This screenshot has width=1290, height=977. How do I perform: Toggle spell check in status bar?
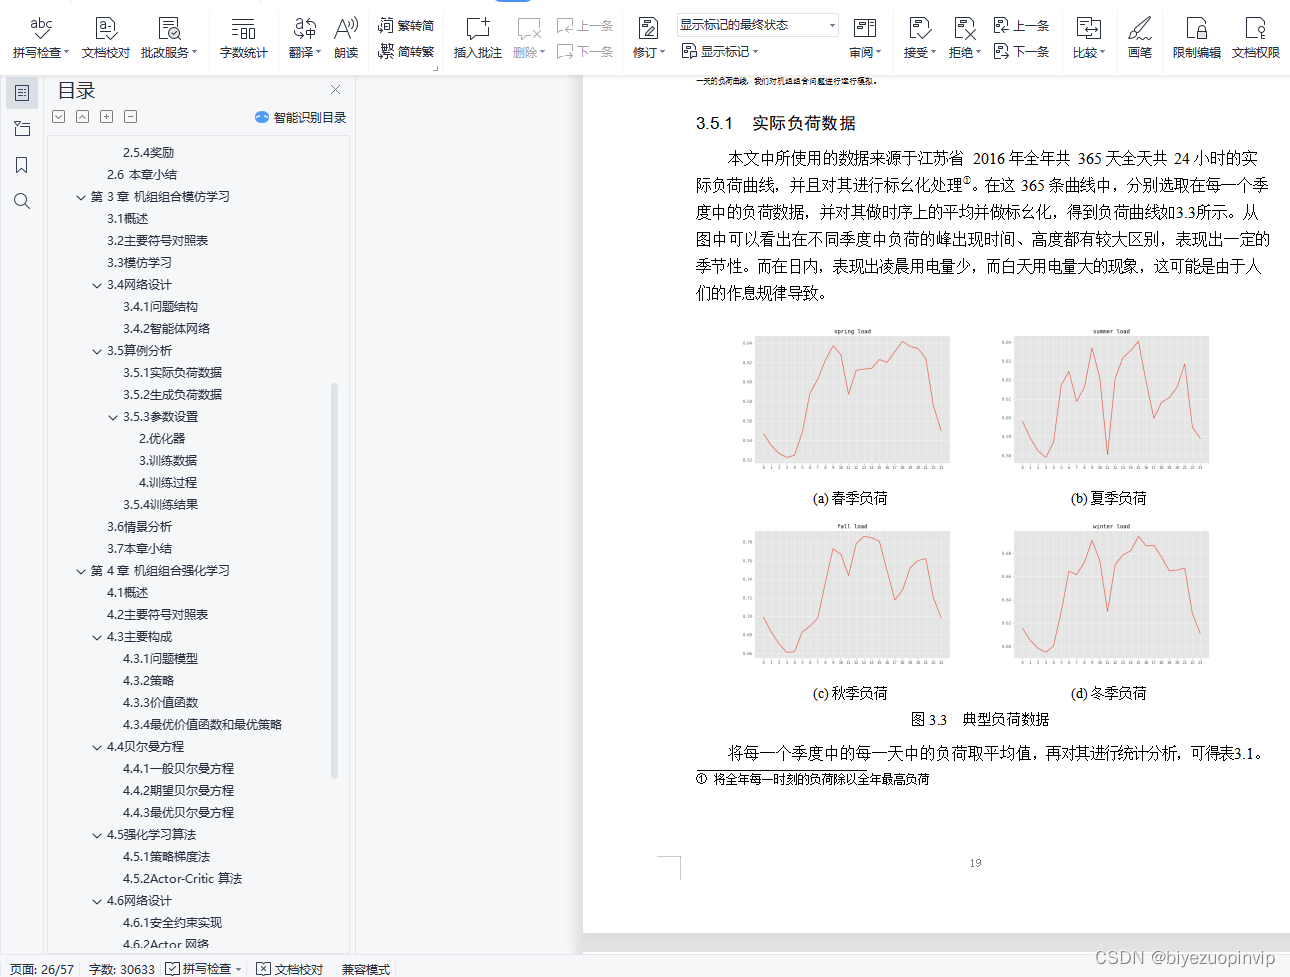click(x=205, y=969)
